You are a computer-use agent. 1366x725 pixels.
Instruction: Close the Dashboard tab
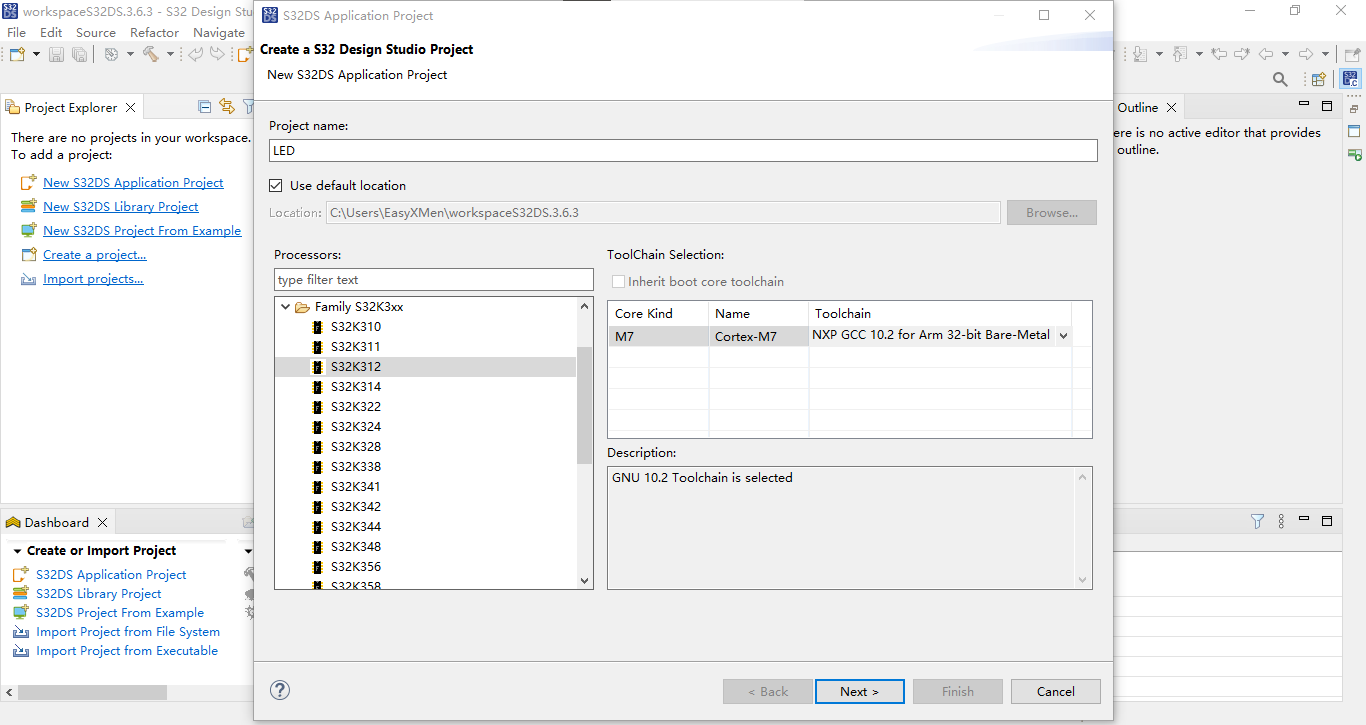tap(102, 522)
